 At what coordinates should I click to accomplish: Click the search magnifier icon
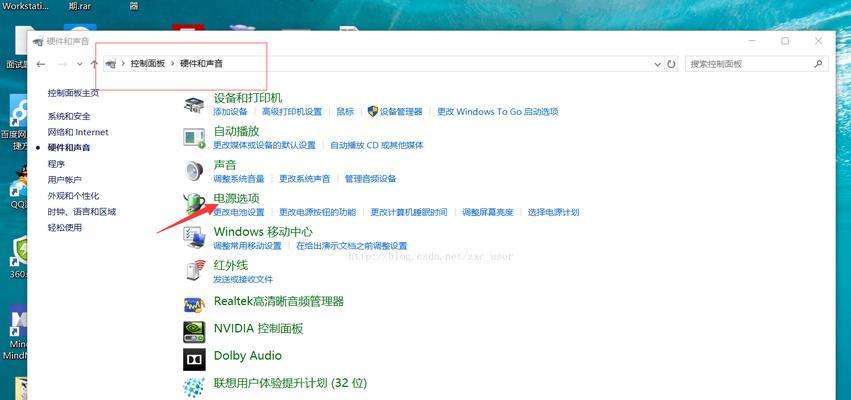[818, 64]
